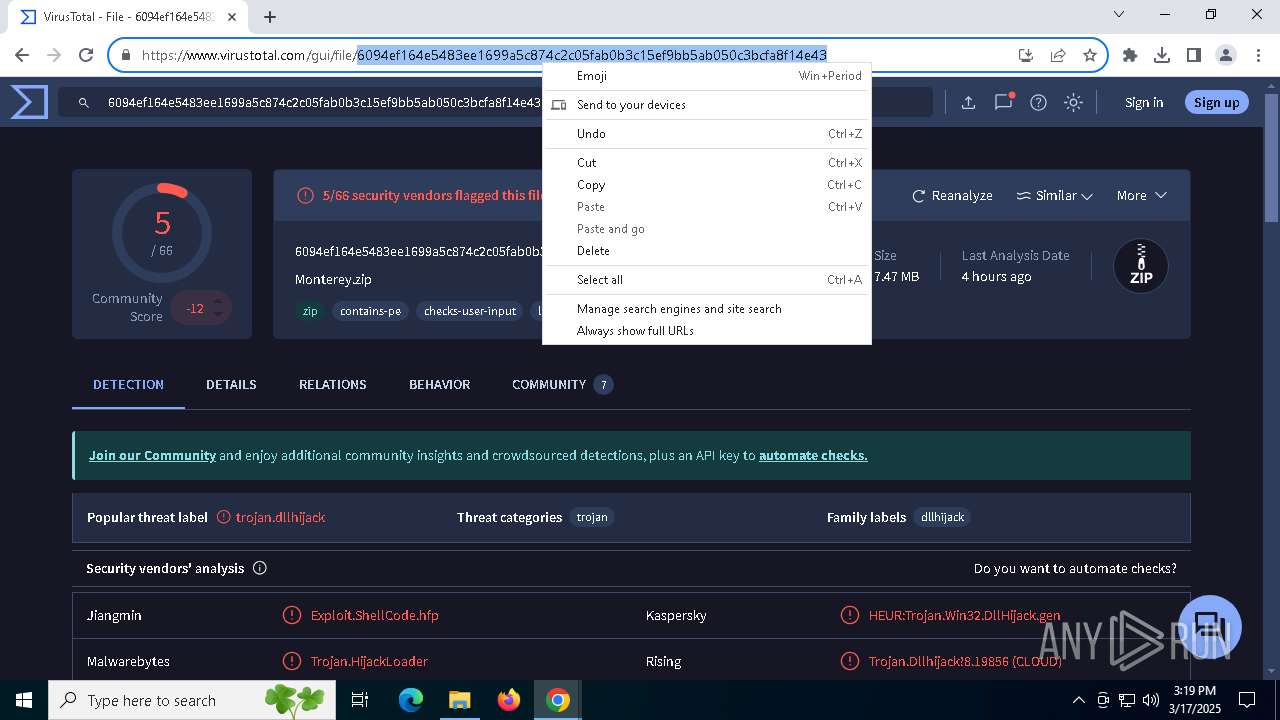Screen dimensions: 1280x720
Task: Open Chrome downloads icon
Action: pos(1162,55)
